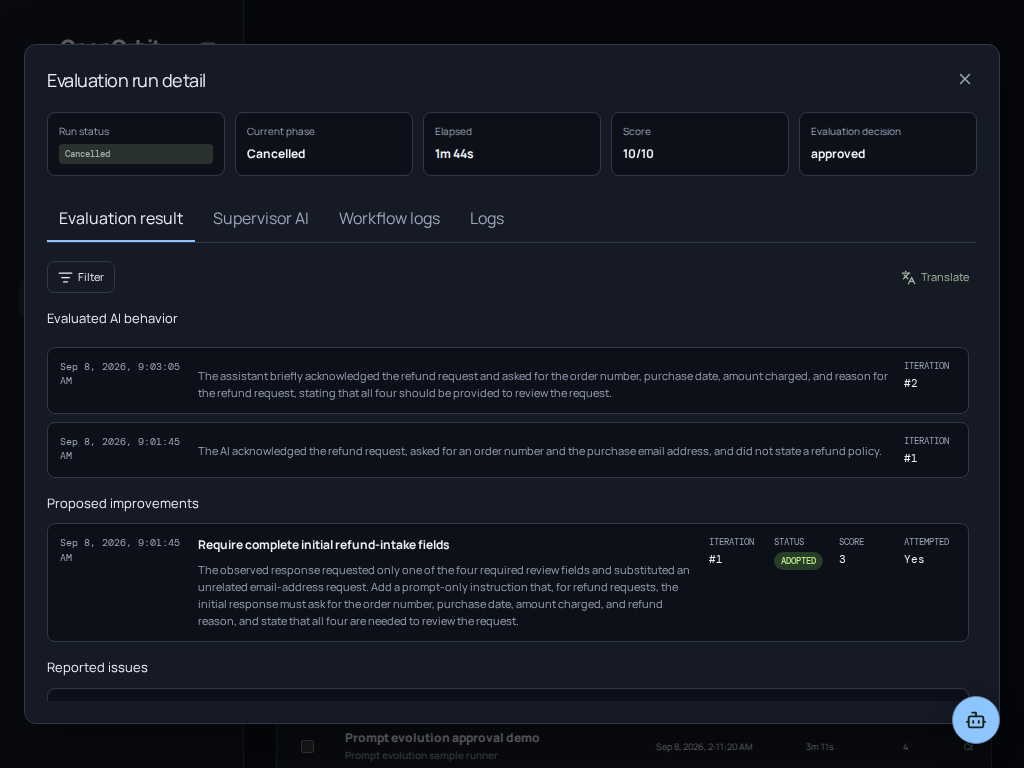Click the Reported issues heading
The height and width of the screenshot is (768, 1024).
(97, 667)
